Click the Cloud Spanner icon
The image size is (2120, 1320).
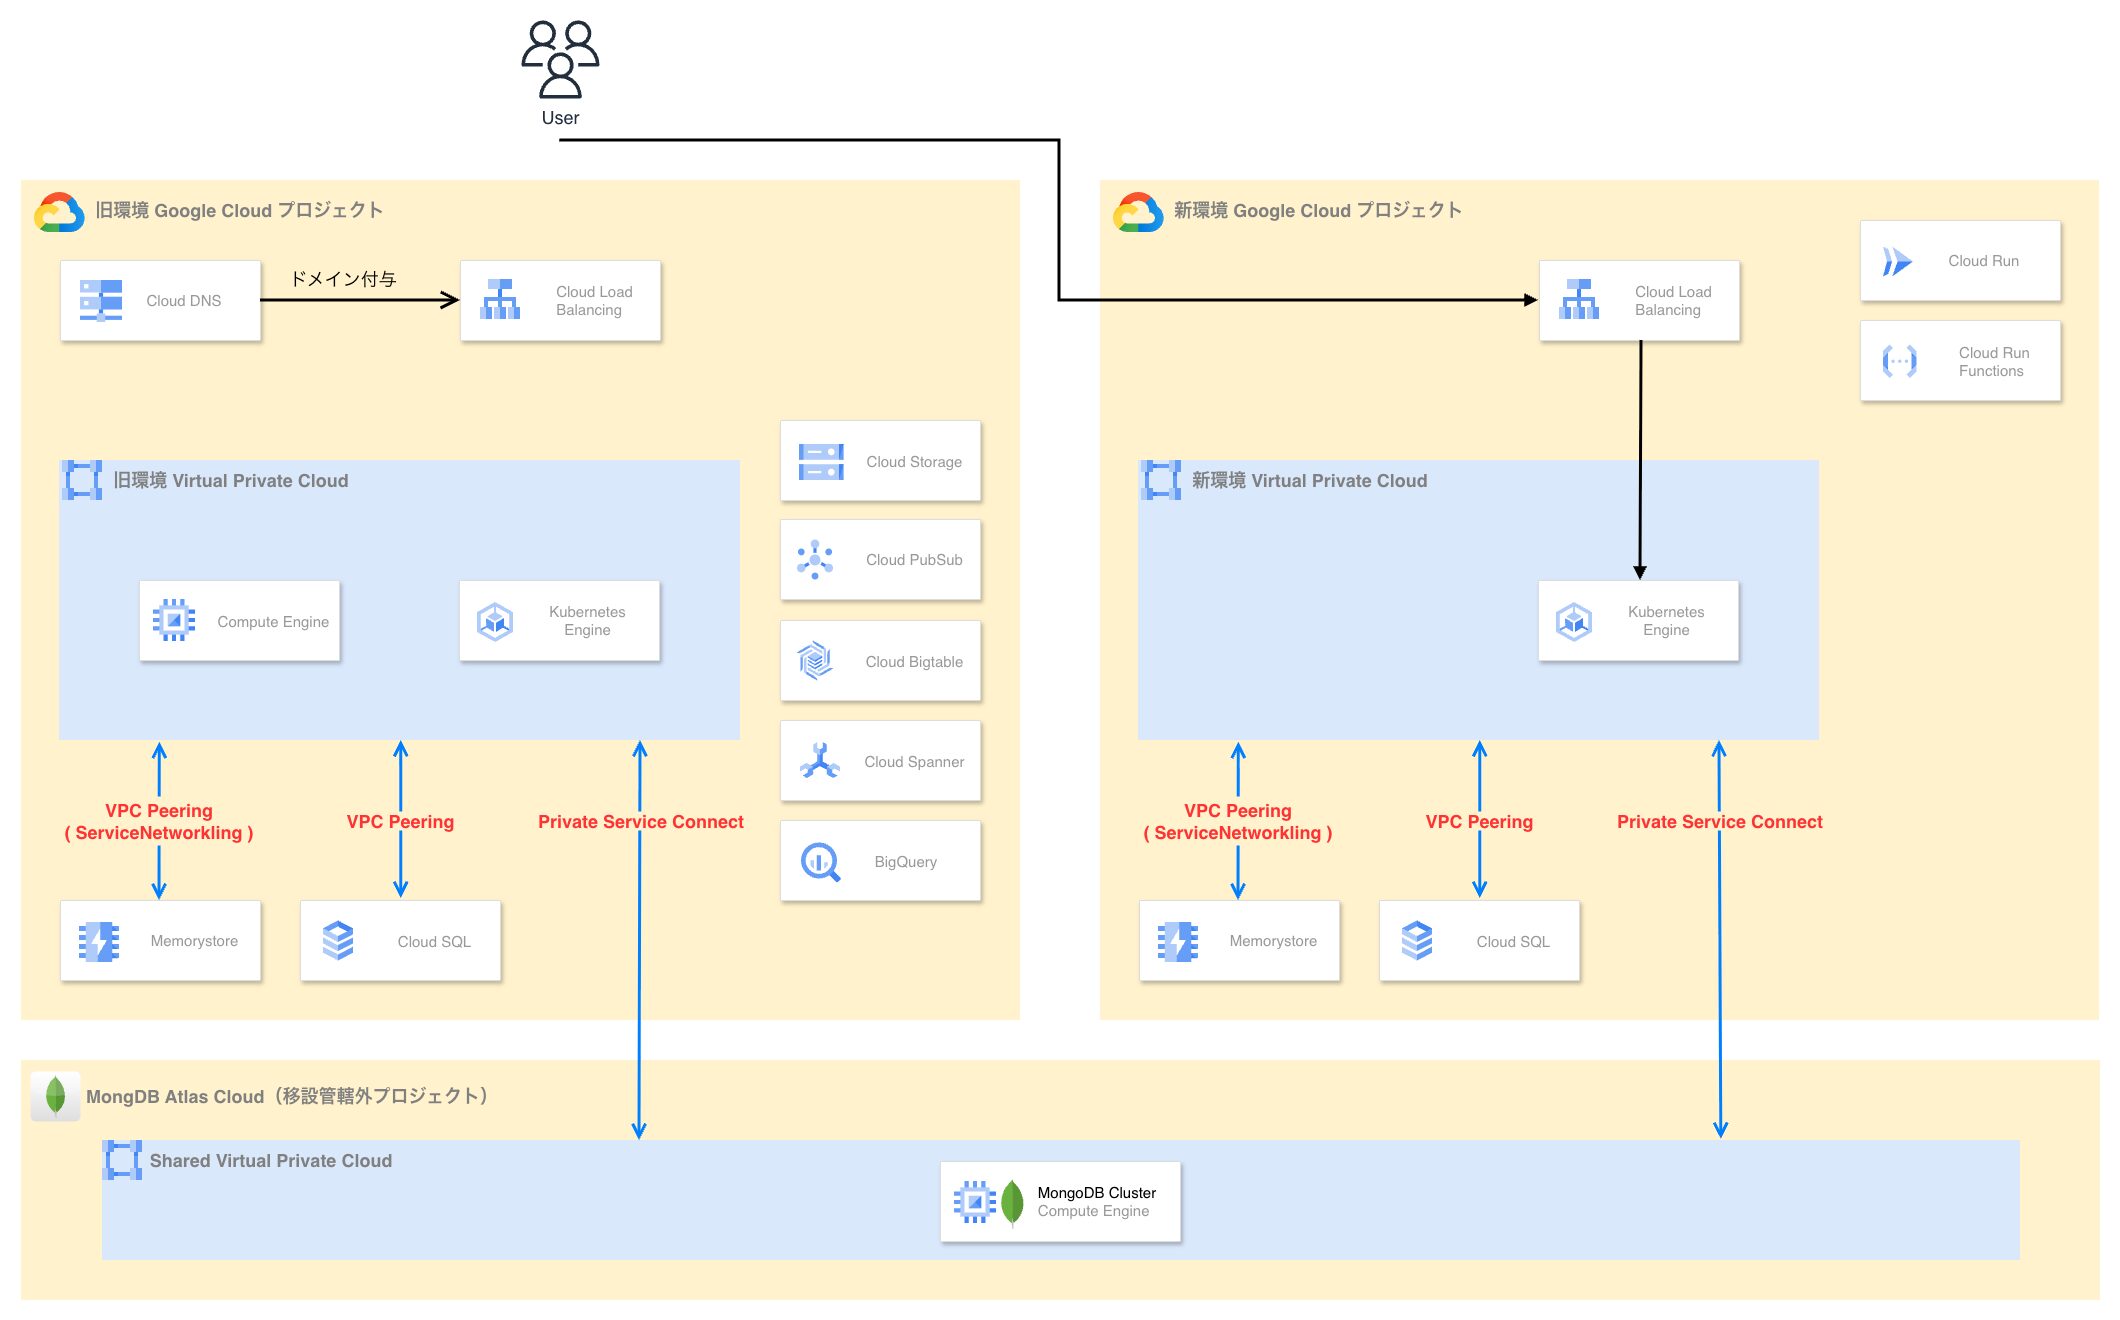(x=819, y=761)
